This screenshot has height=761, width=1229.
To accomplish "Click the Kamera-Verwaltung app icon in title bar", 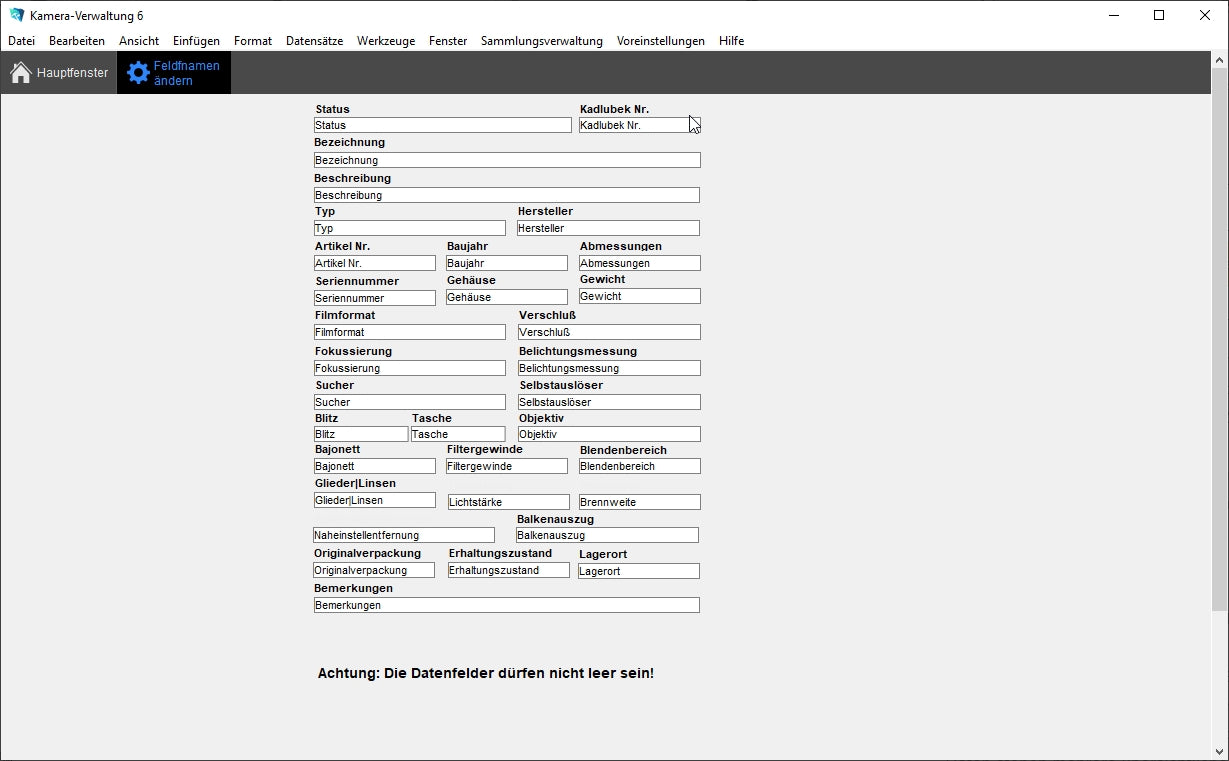I will point(16,15).
